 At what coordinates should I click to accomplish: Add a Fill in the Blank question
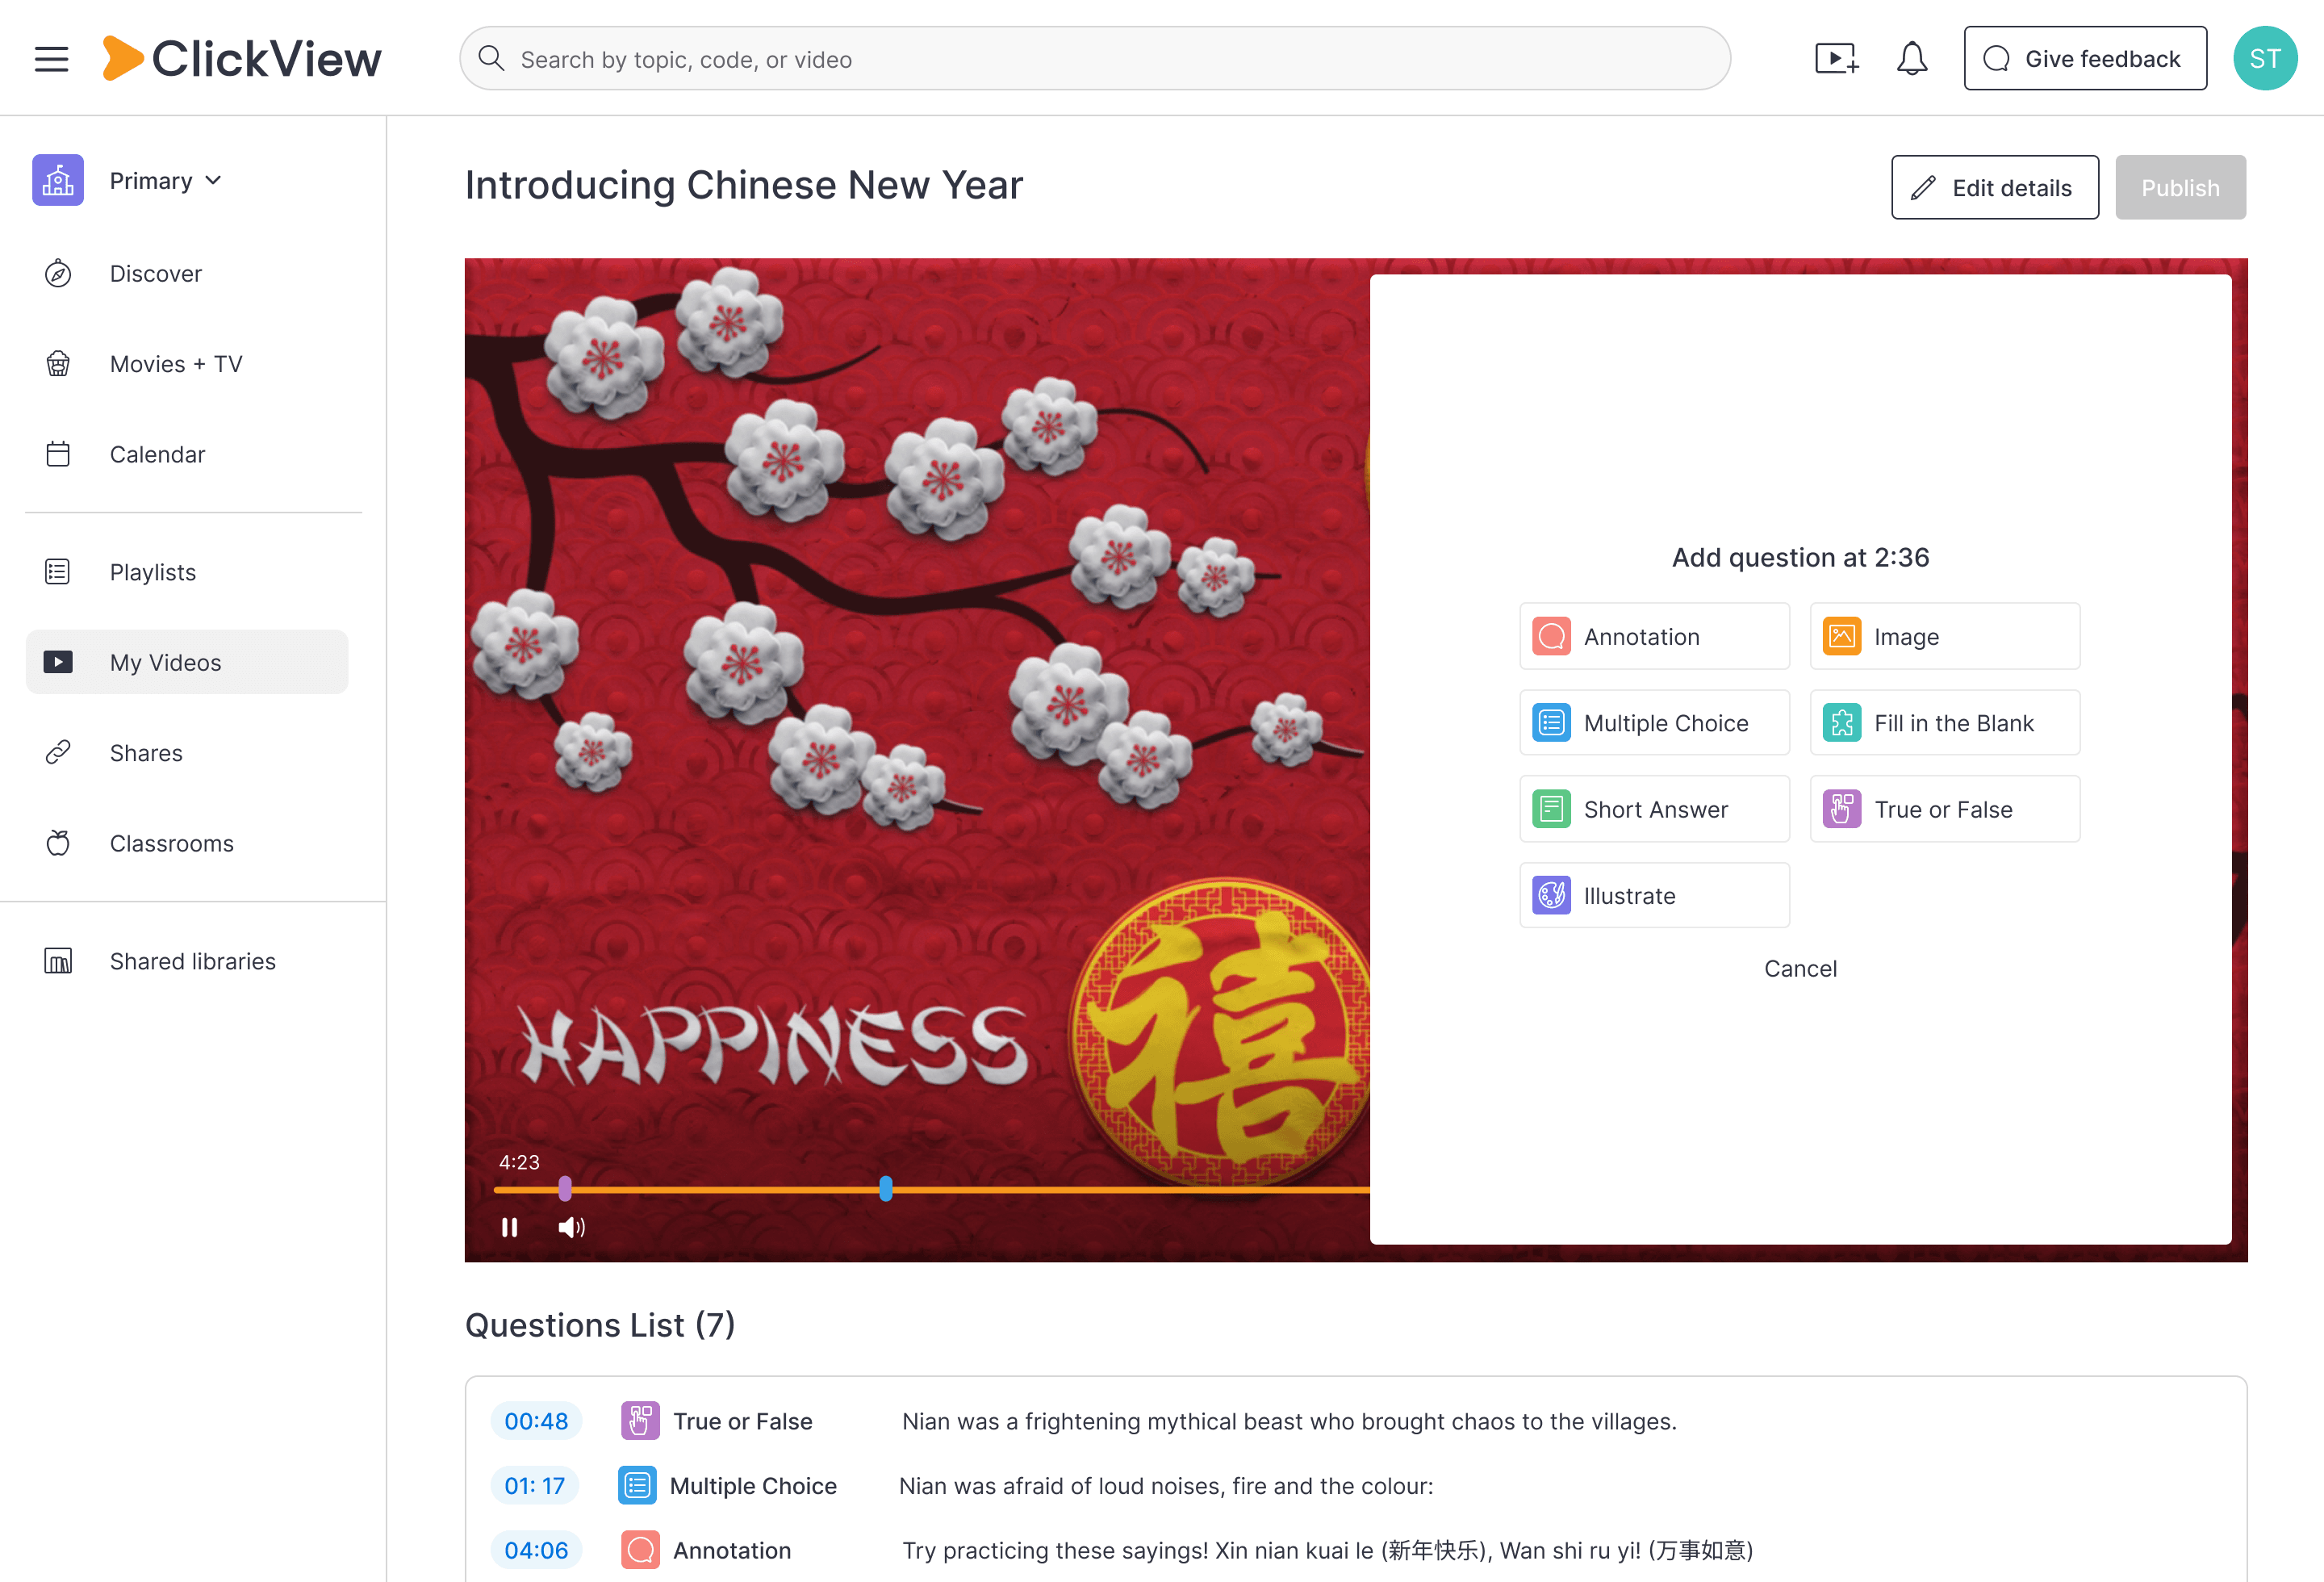[x=1945, y=723]
